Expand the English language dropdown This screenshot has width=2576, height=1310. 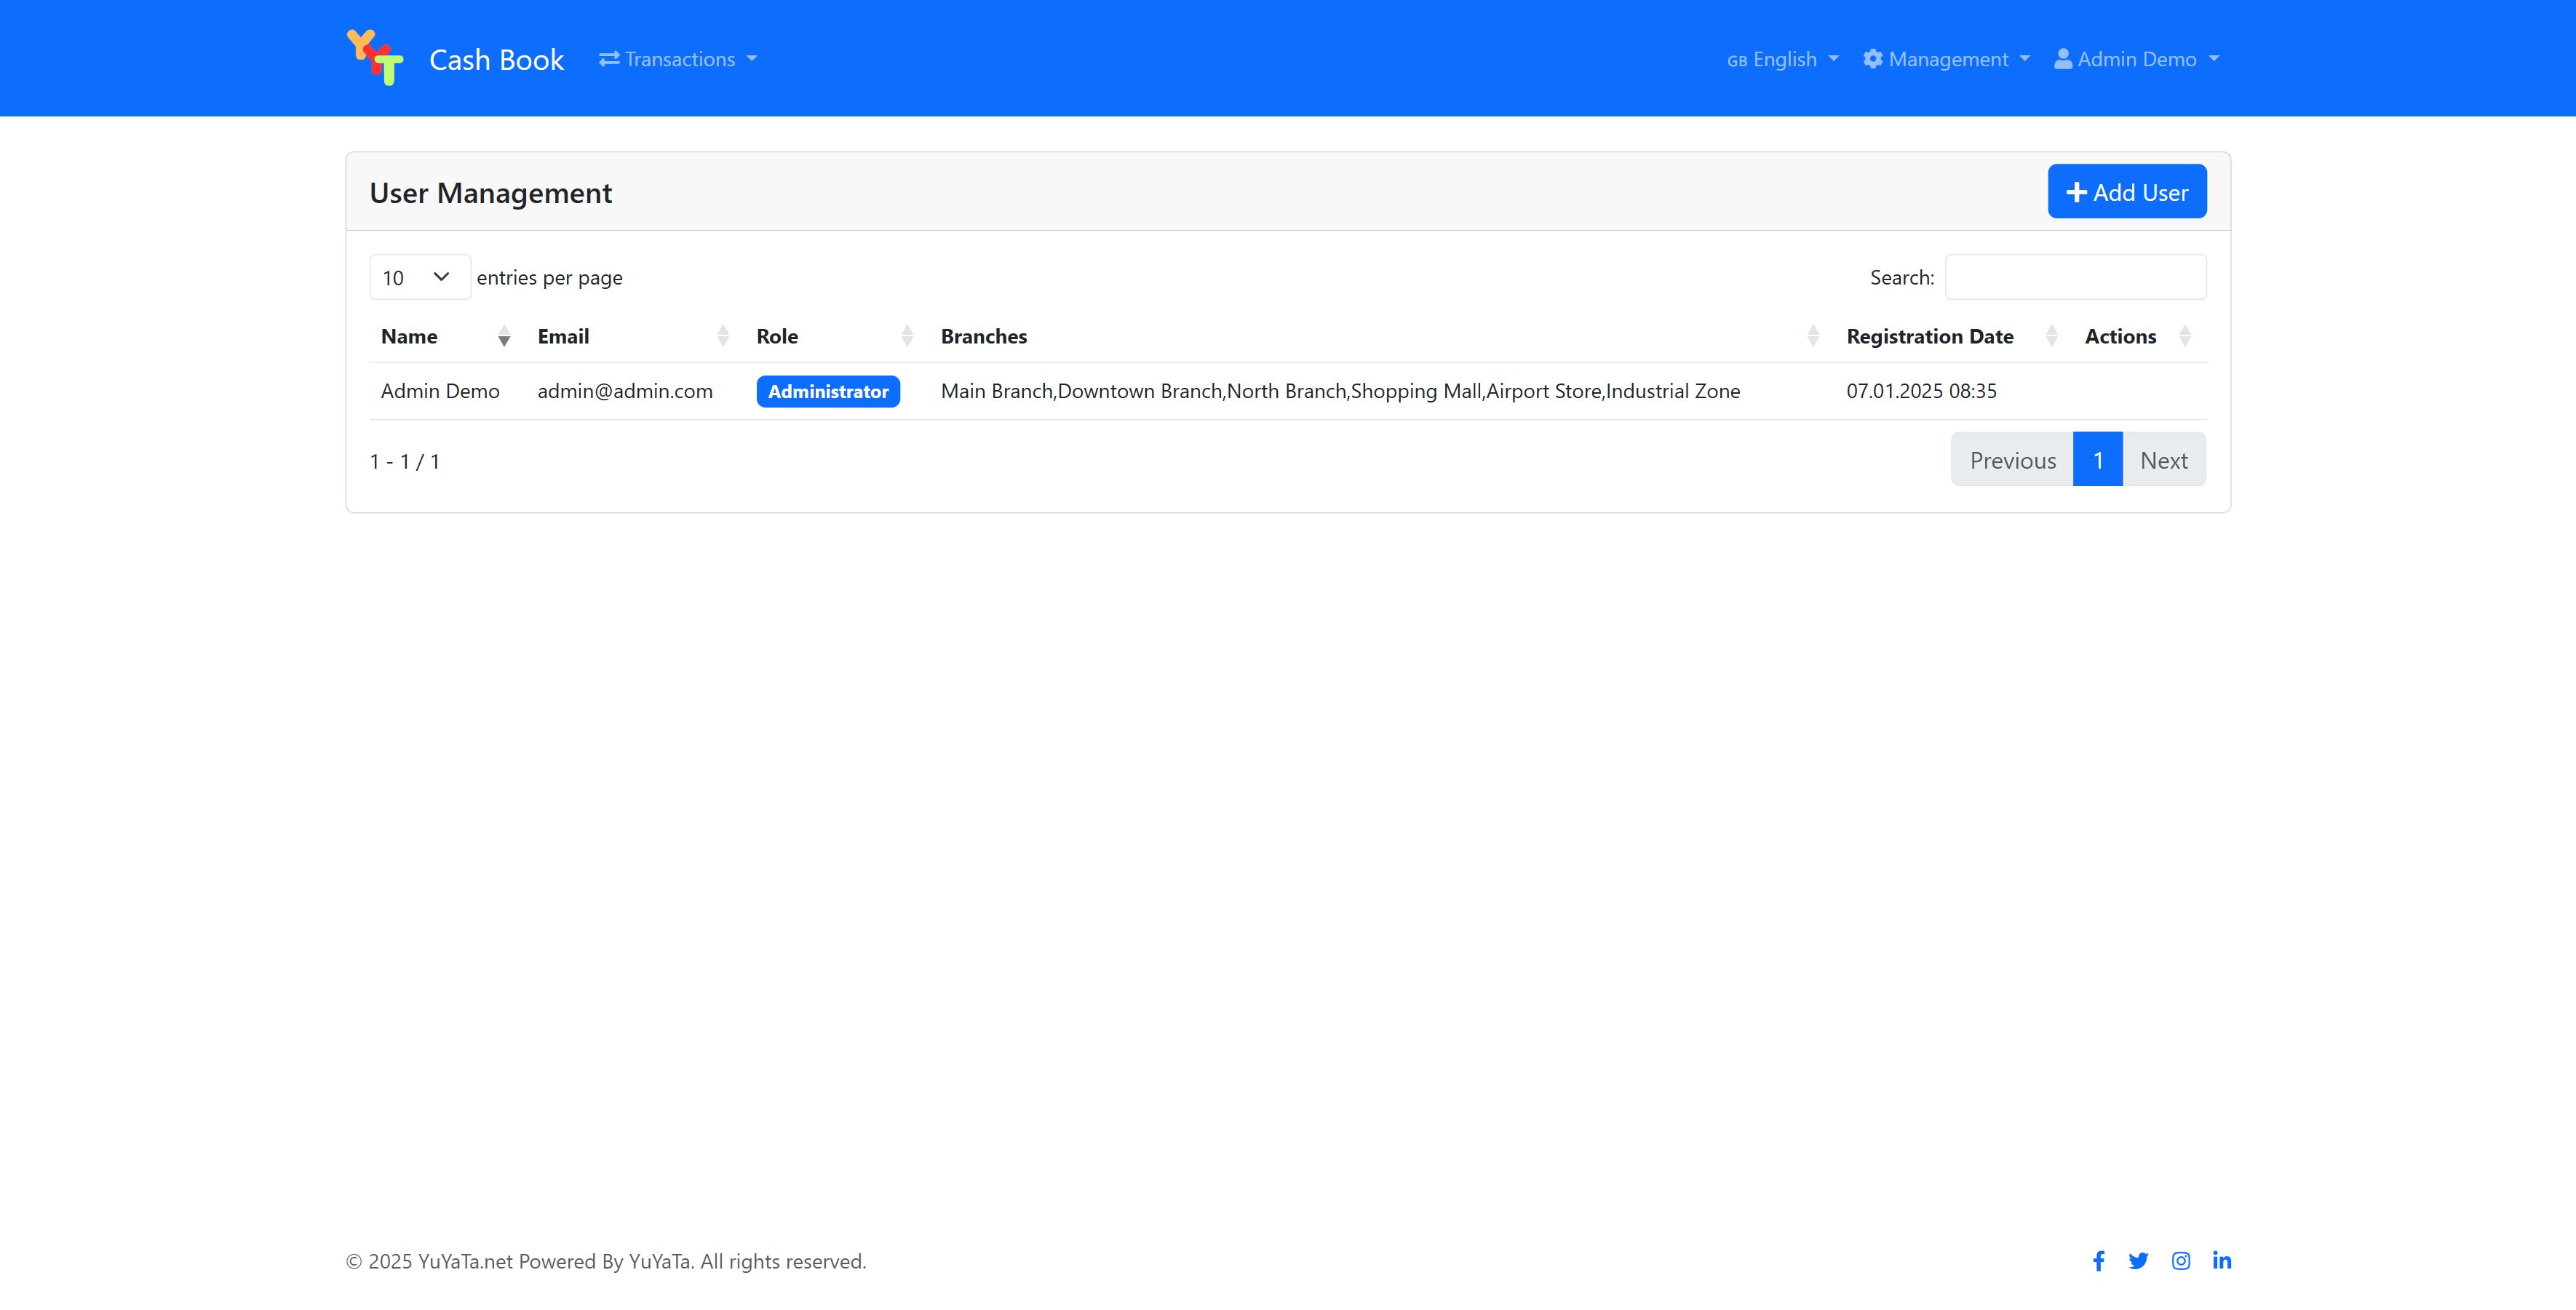coord(1782,59)
